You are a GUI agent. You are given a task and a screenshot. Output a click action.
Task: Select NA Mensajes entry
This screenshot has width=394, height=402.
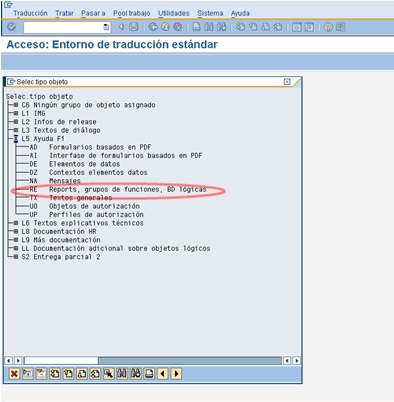55,181
